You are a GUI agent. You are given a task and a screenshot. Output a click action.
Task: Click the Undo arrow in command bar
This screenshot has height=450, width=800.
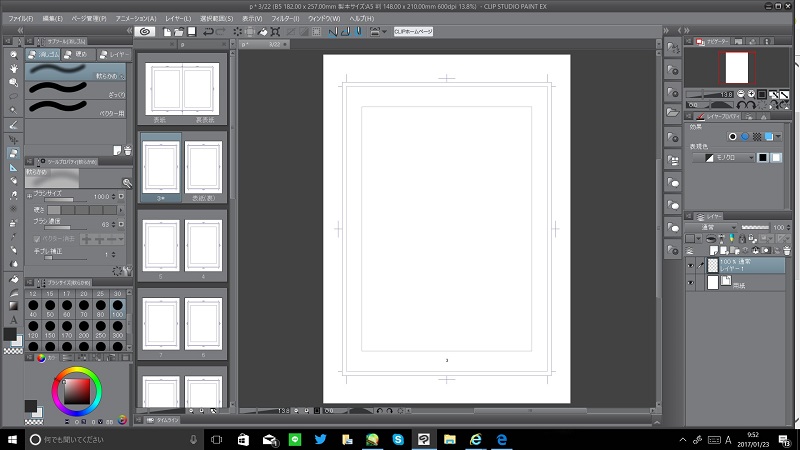coord(206,32)
